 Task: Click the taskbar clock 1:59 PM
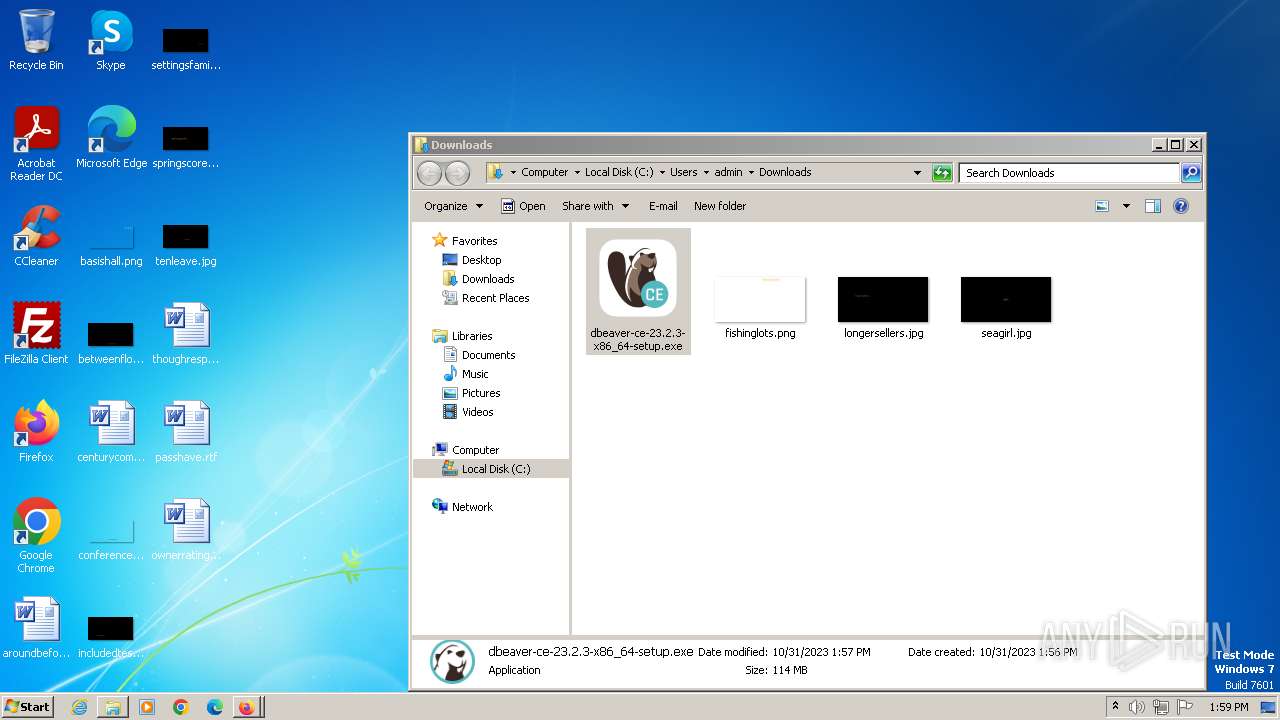1229,707
